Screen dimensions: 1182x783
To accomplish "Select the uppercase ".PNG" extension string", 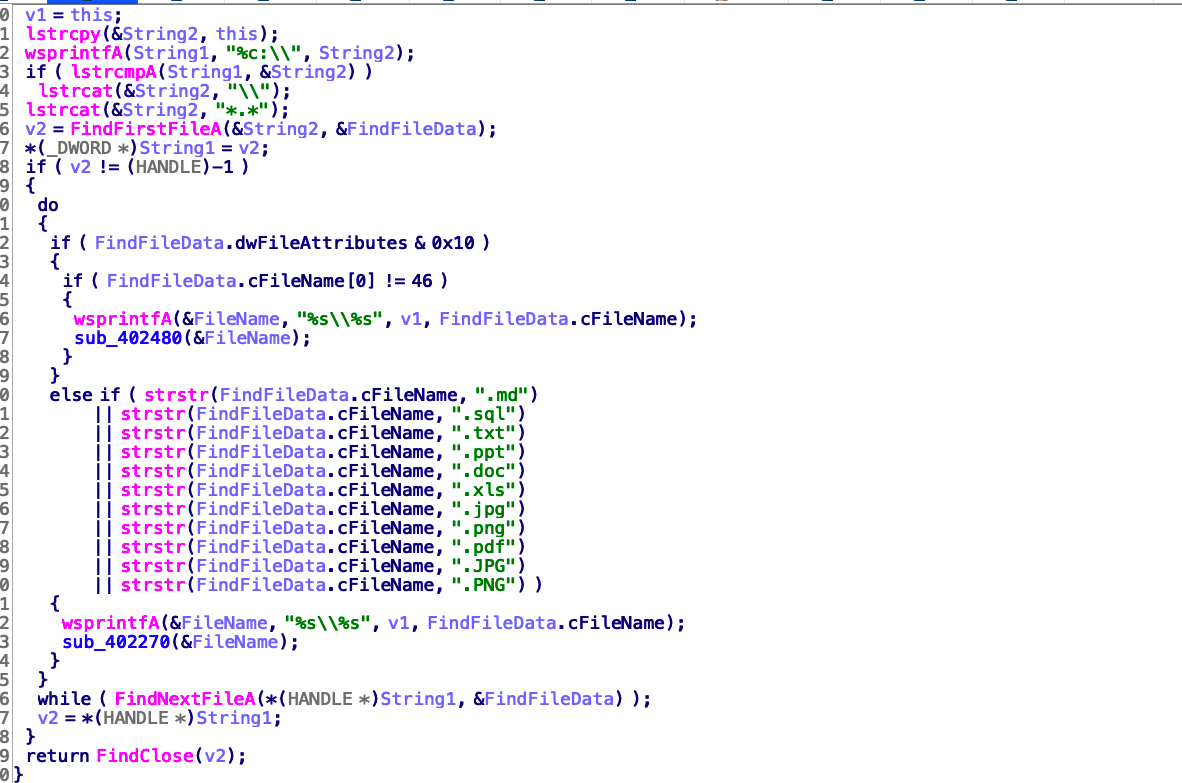I will click(x=483, y=586).
